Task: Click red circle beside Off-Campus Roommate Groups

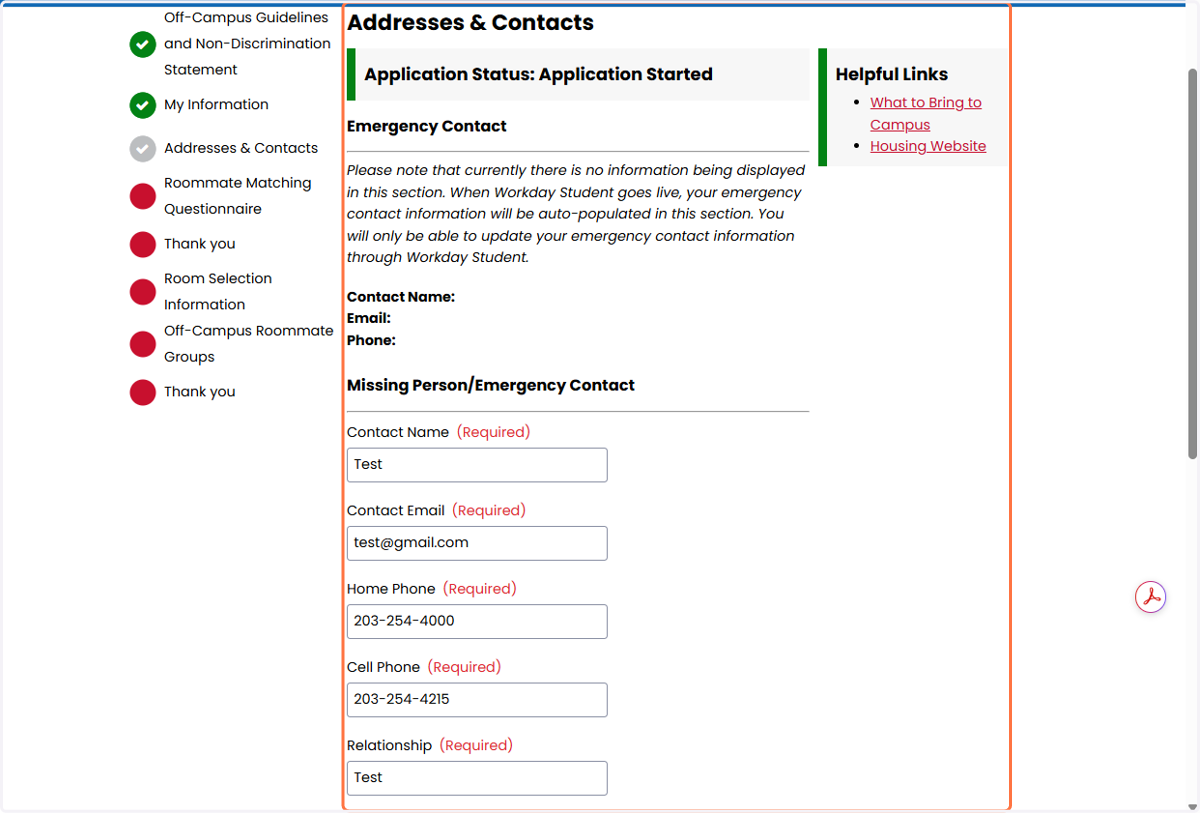Action: pyautogui.click(x=143, y=344)
